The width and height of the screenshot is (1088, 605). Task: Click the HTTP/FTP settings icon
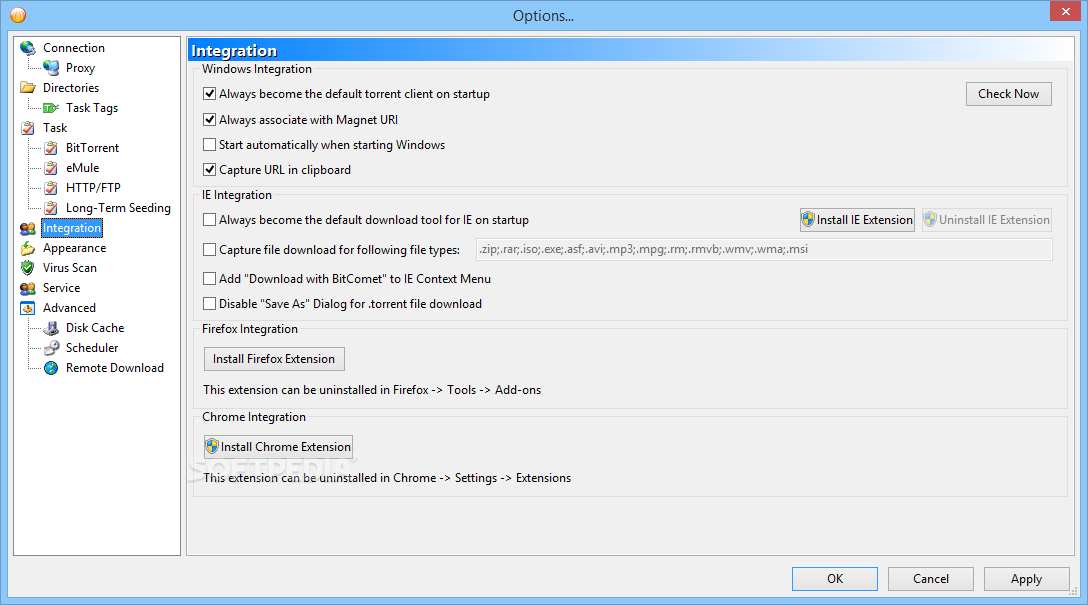coord(51,188)
